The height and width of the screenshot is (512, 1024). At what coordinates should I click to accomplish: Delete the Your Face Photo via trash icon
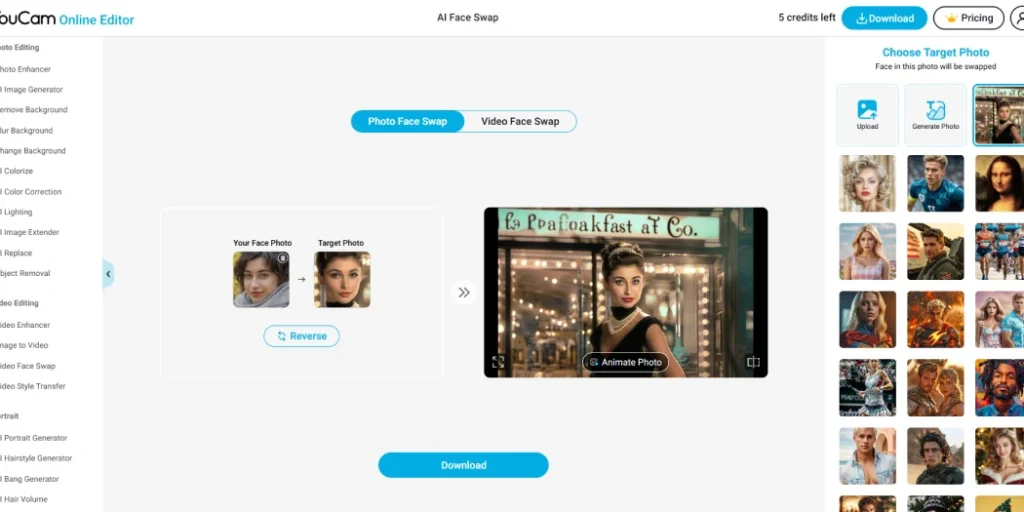point(282,259)
